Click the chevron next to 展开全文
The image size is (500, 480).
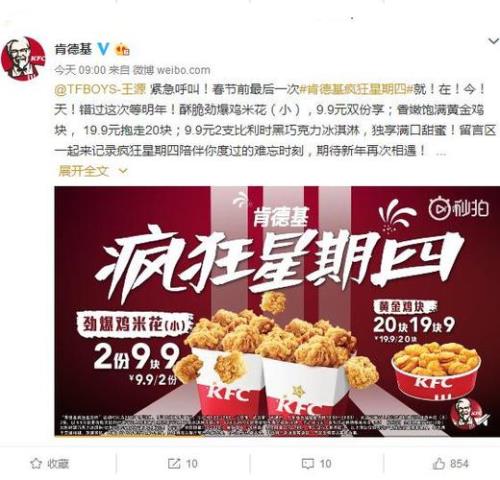pyautogui.click(x=123, y=171)
